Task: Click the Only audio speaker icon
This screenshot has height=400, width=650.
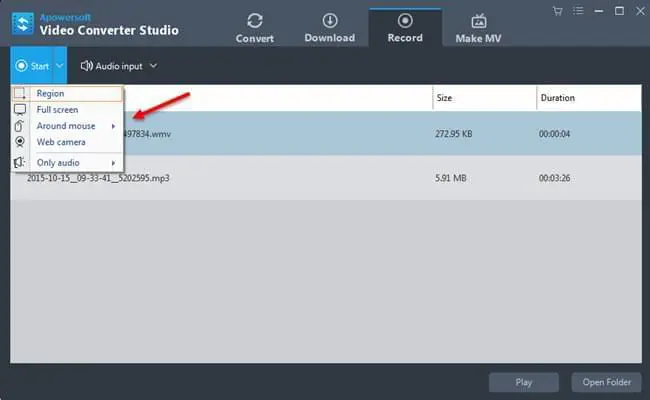Action: (x=19, y=163)
